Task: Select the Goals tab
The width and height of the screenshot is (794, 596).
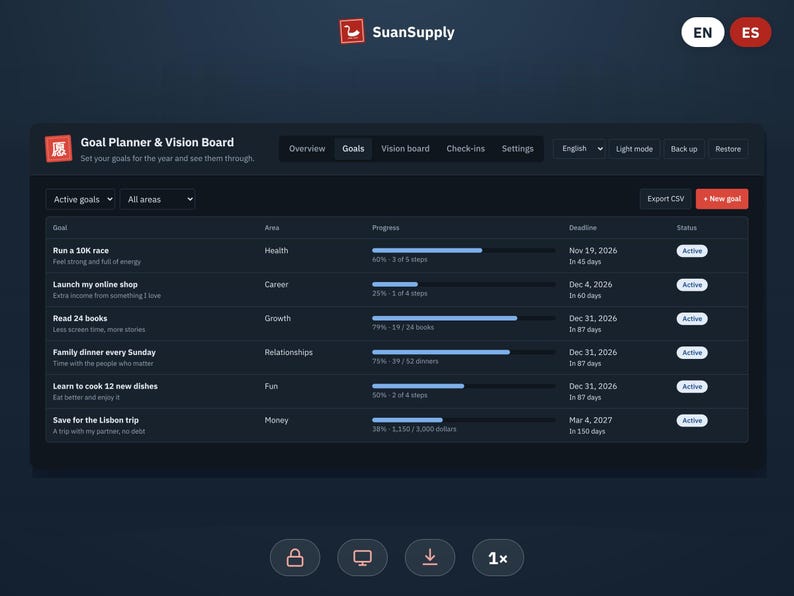Action: point(353,148)
